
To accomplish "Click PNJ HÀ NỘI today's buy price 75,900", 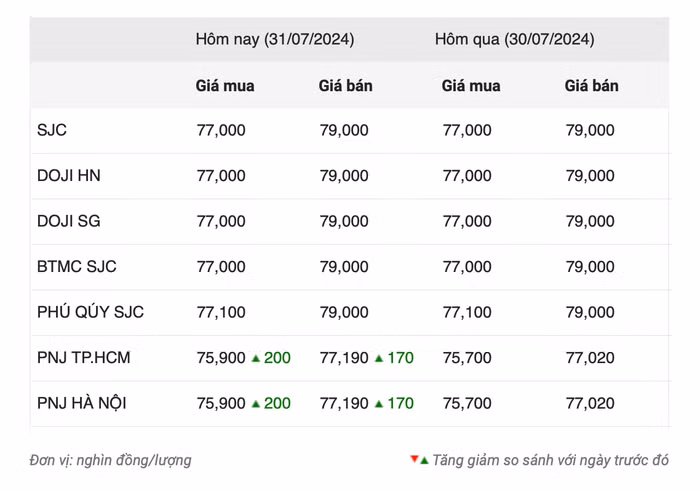I will coord(221,403).
